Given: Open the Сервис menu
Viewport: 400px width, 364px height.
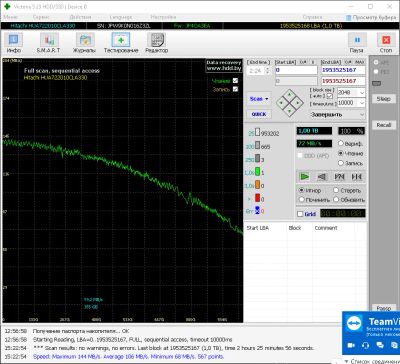Looking at the screenshot, I should pyautogui.click(x=42, y=17).
